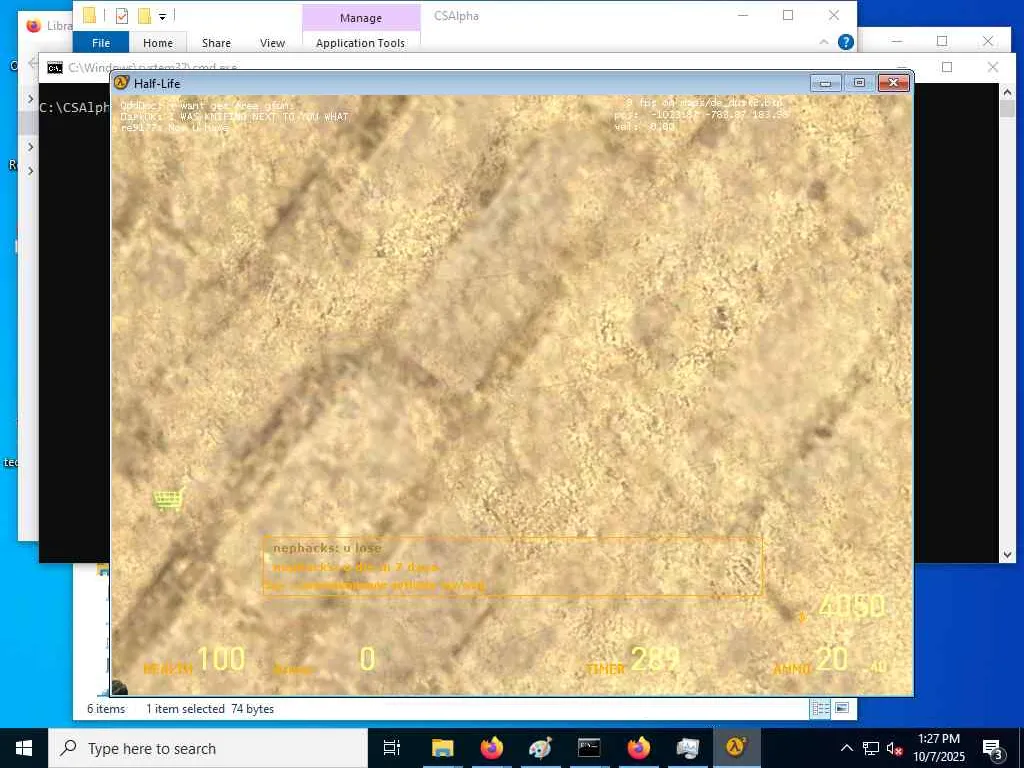This screenshot has width=1024, height=768.
Task: Switch to the Share ribbon tab
Action: pos(216,42)
